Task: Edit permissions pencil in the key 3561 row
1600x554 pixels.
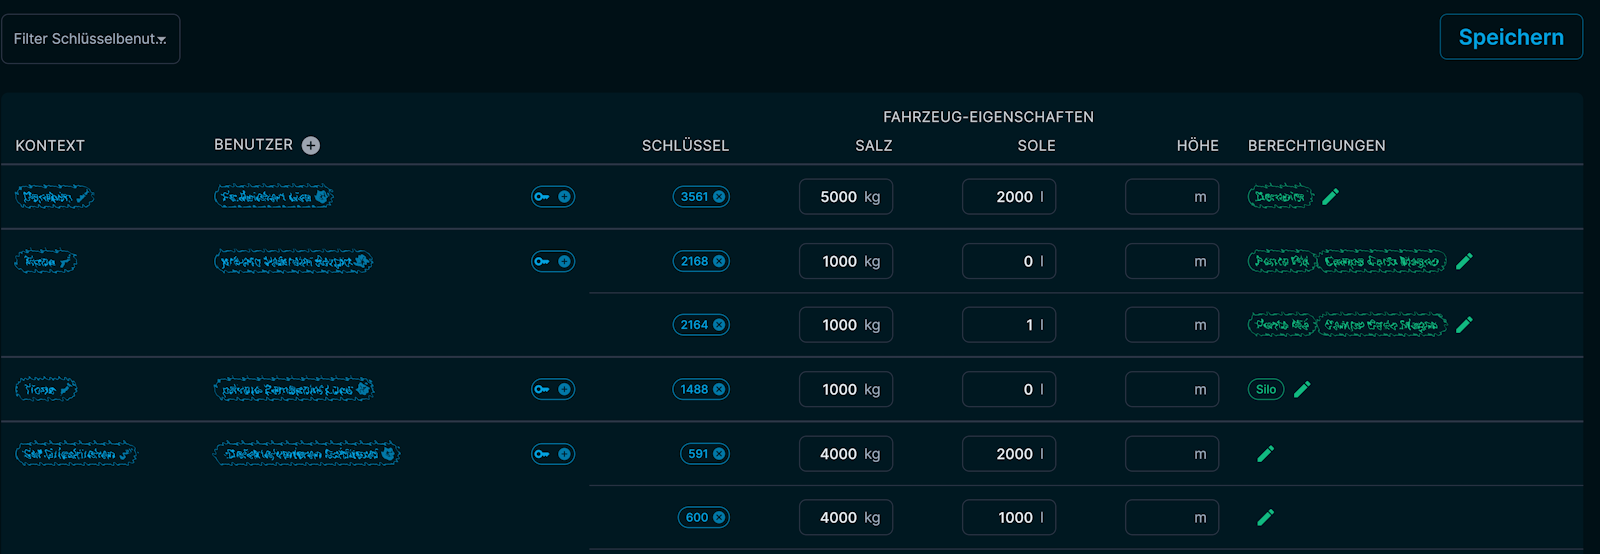Action: (1330, 197)
